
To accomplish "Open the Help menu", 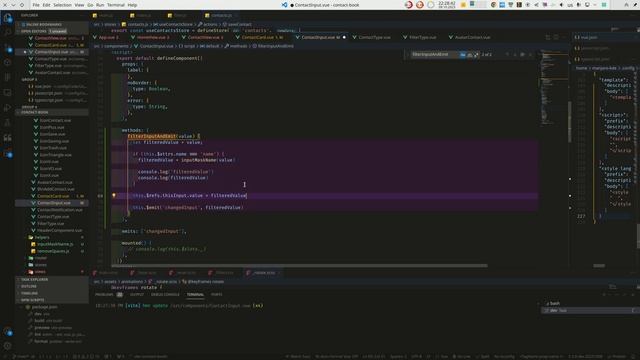I will [132, 5].
